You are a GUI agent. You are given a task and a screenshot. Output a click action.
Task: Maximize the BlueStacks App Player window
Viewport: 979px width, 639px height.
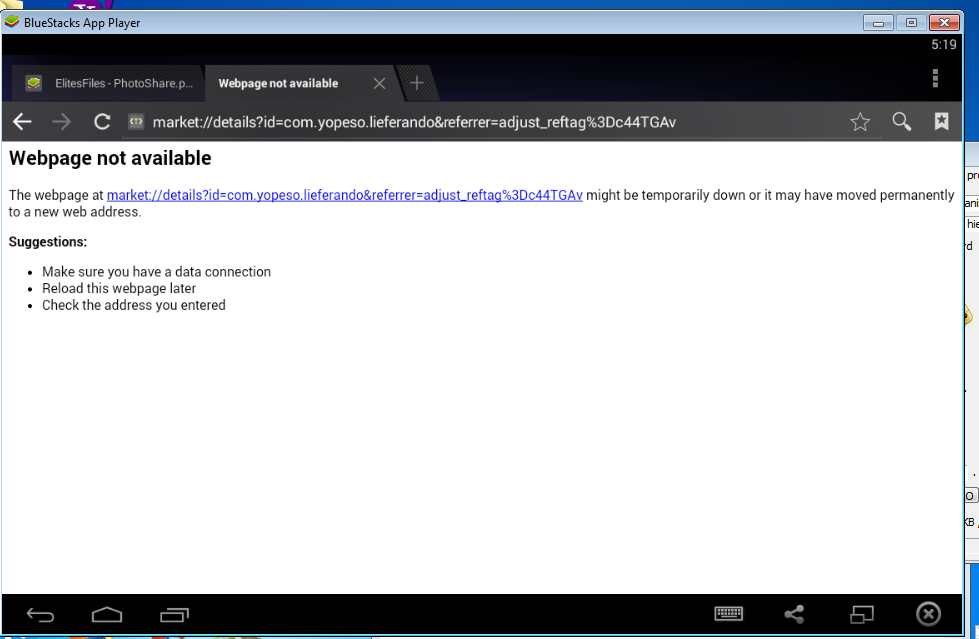tap(911, 22)
